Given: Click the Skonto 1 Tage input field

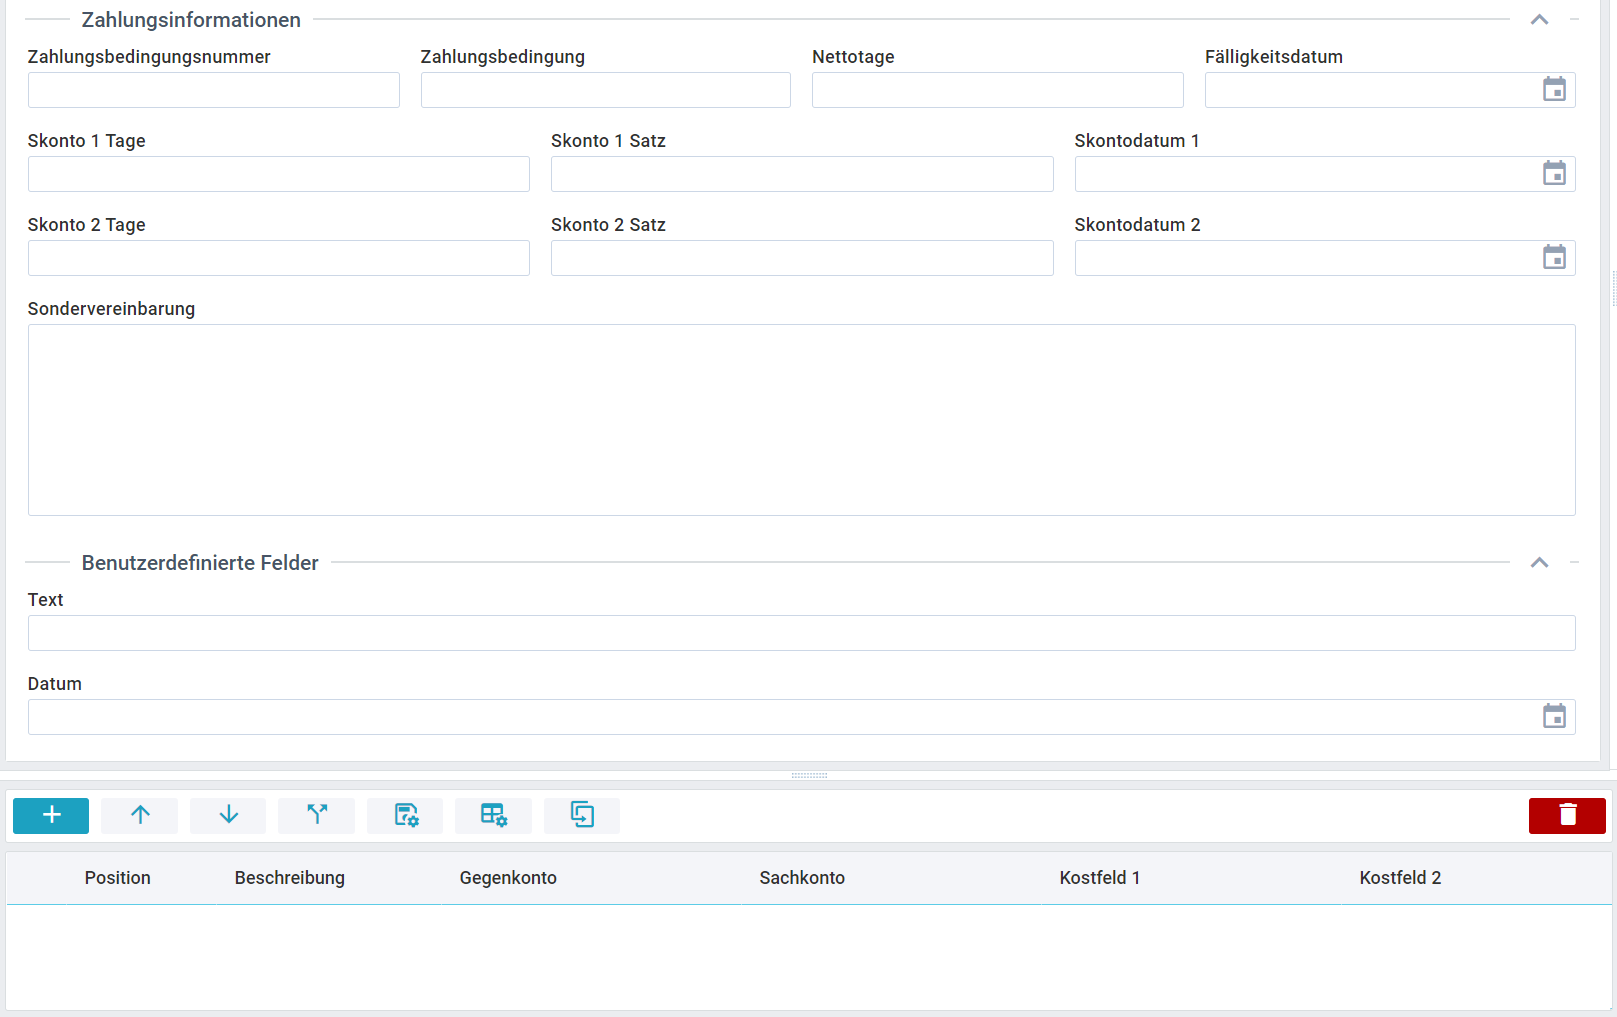Looking at the screenshot, I should tap(279, 174).
